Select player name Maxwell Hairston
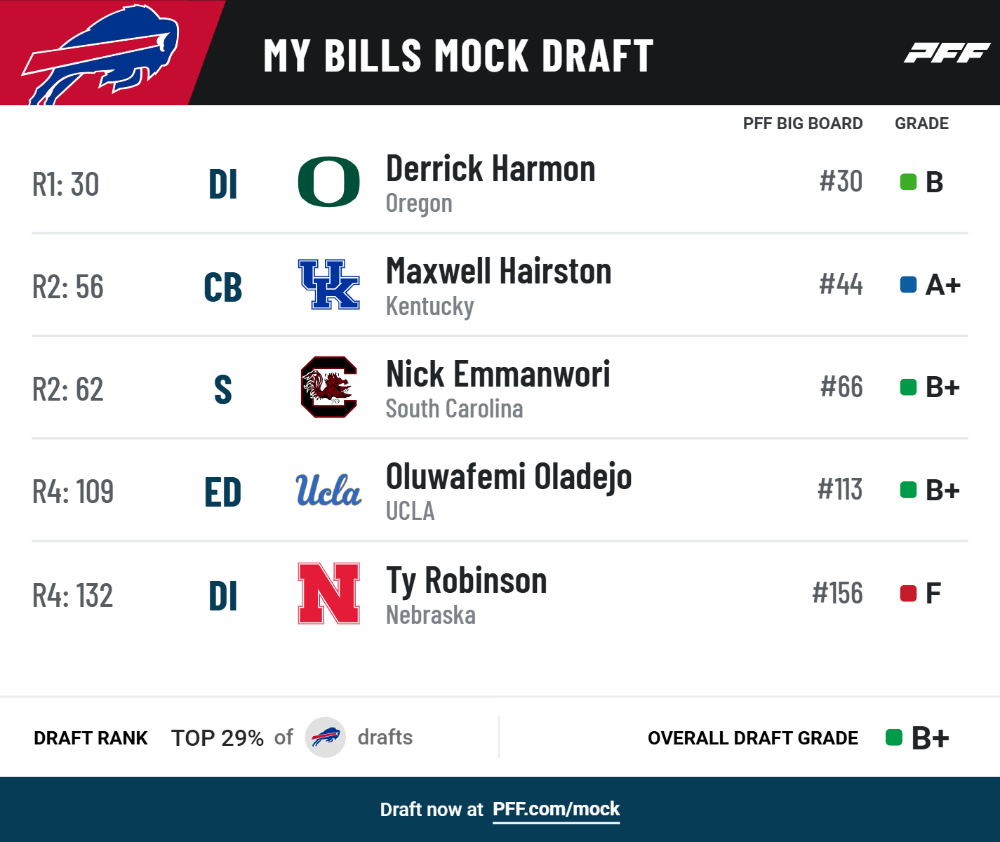This screenshot has height=842, width=1000. [x=499, y=271]
